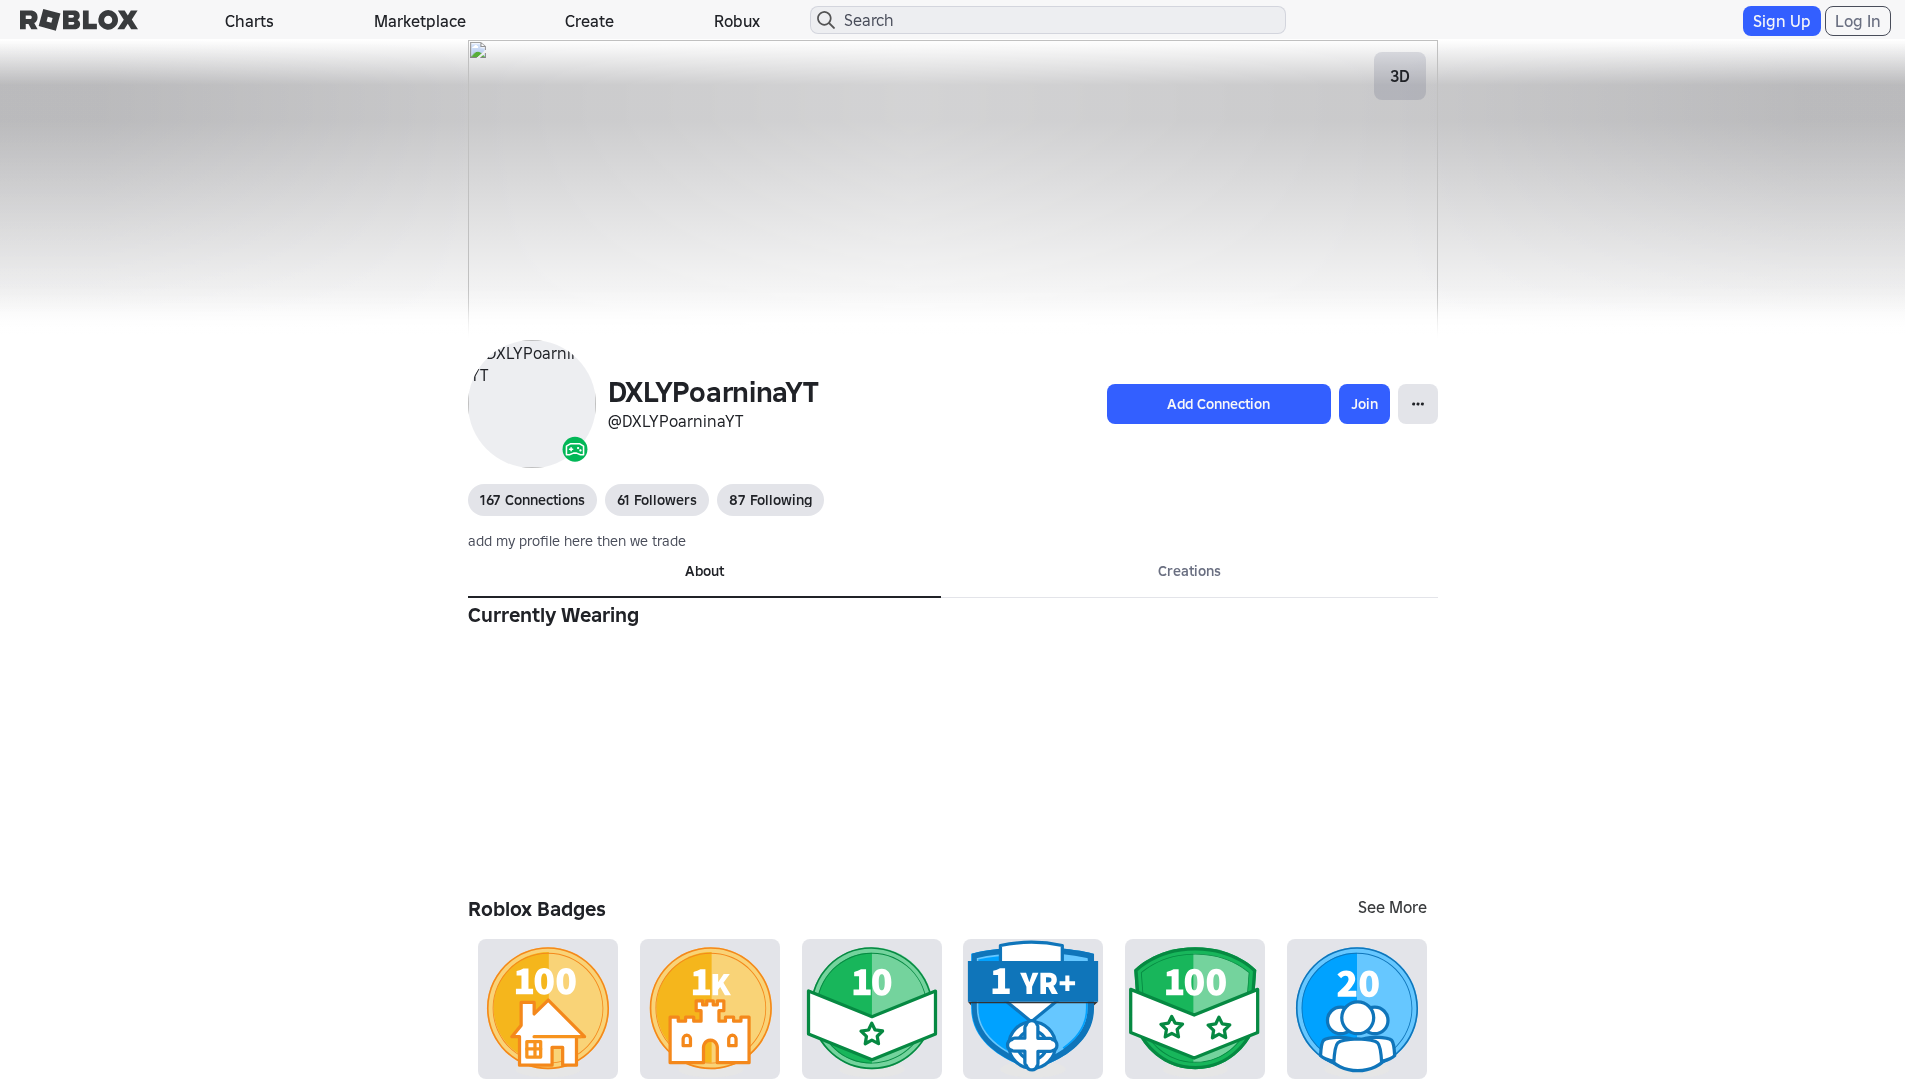1920x1080 pixels.
Task: Select the 1K-visits Bricksmith badge
Action: 709,1008
